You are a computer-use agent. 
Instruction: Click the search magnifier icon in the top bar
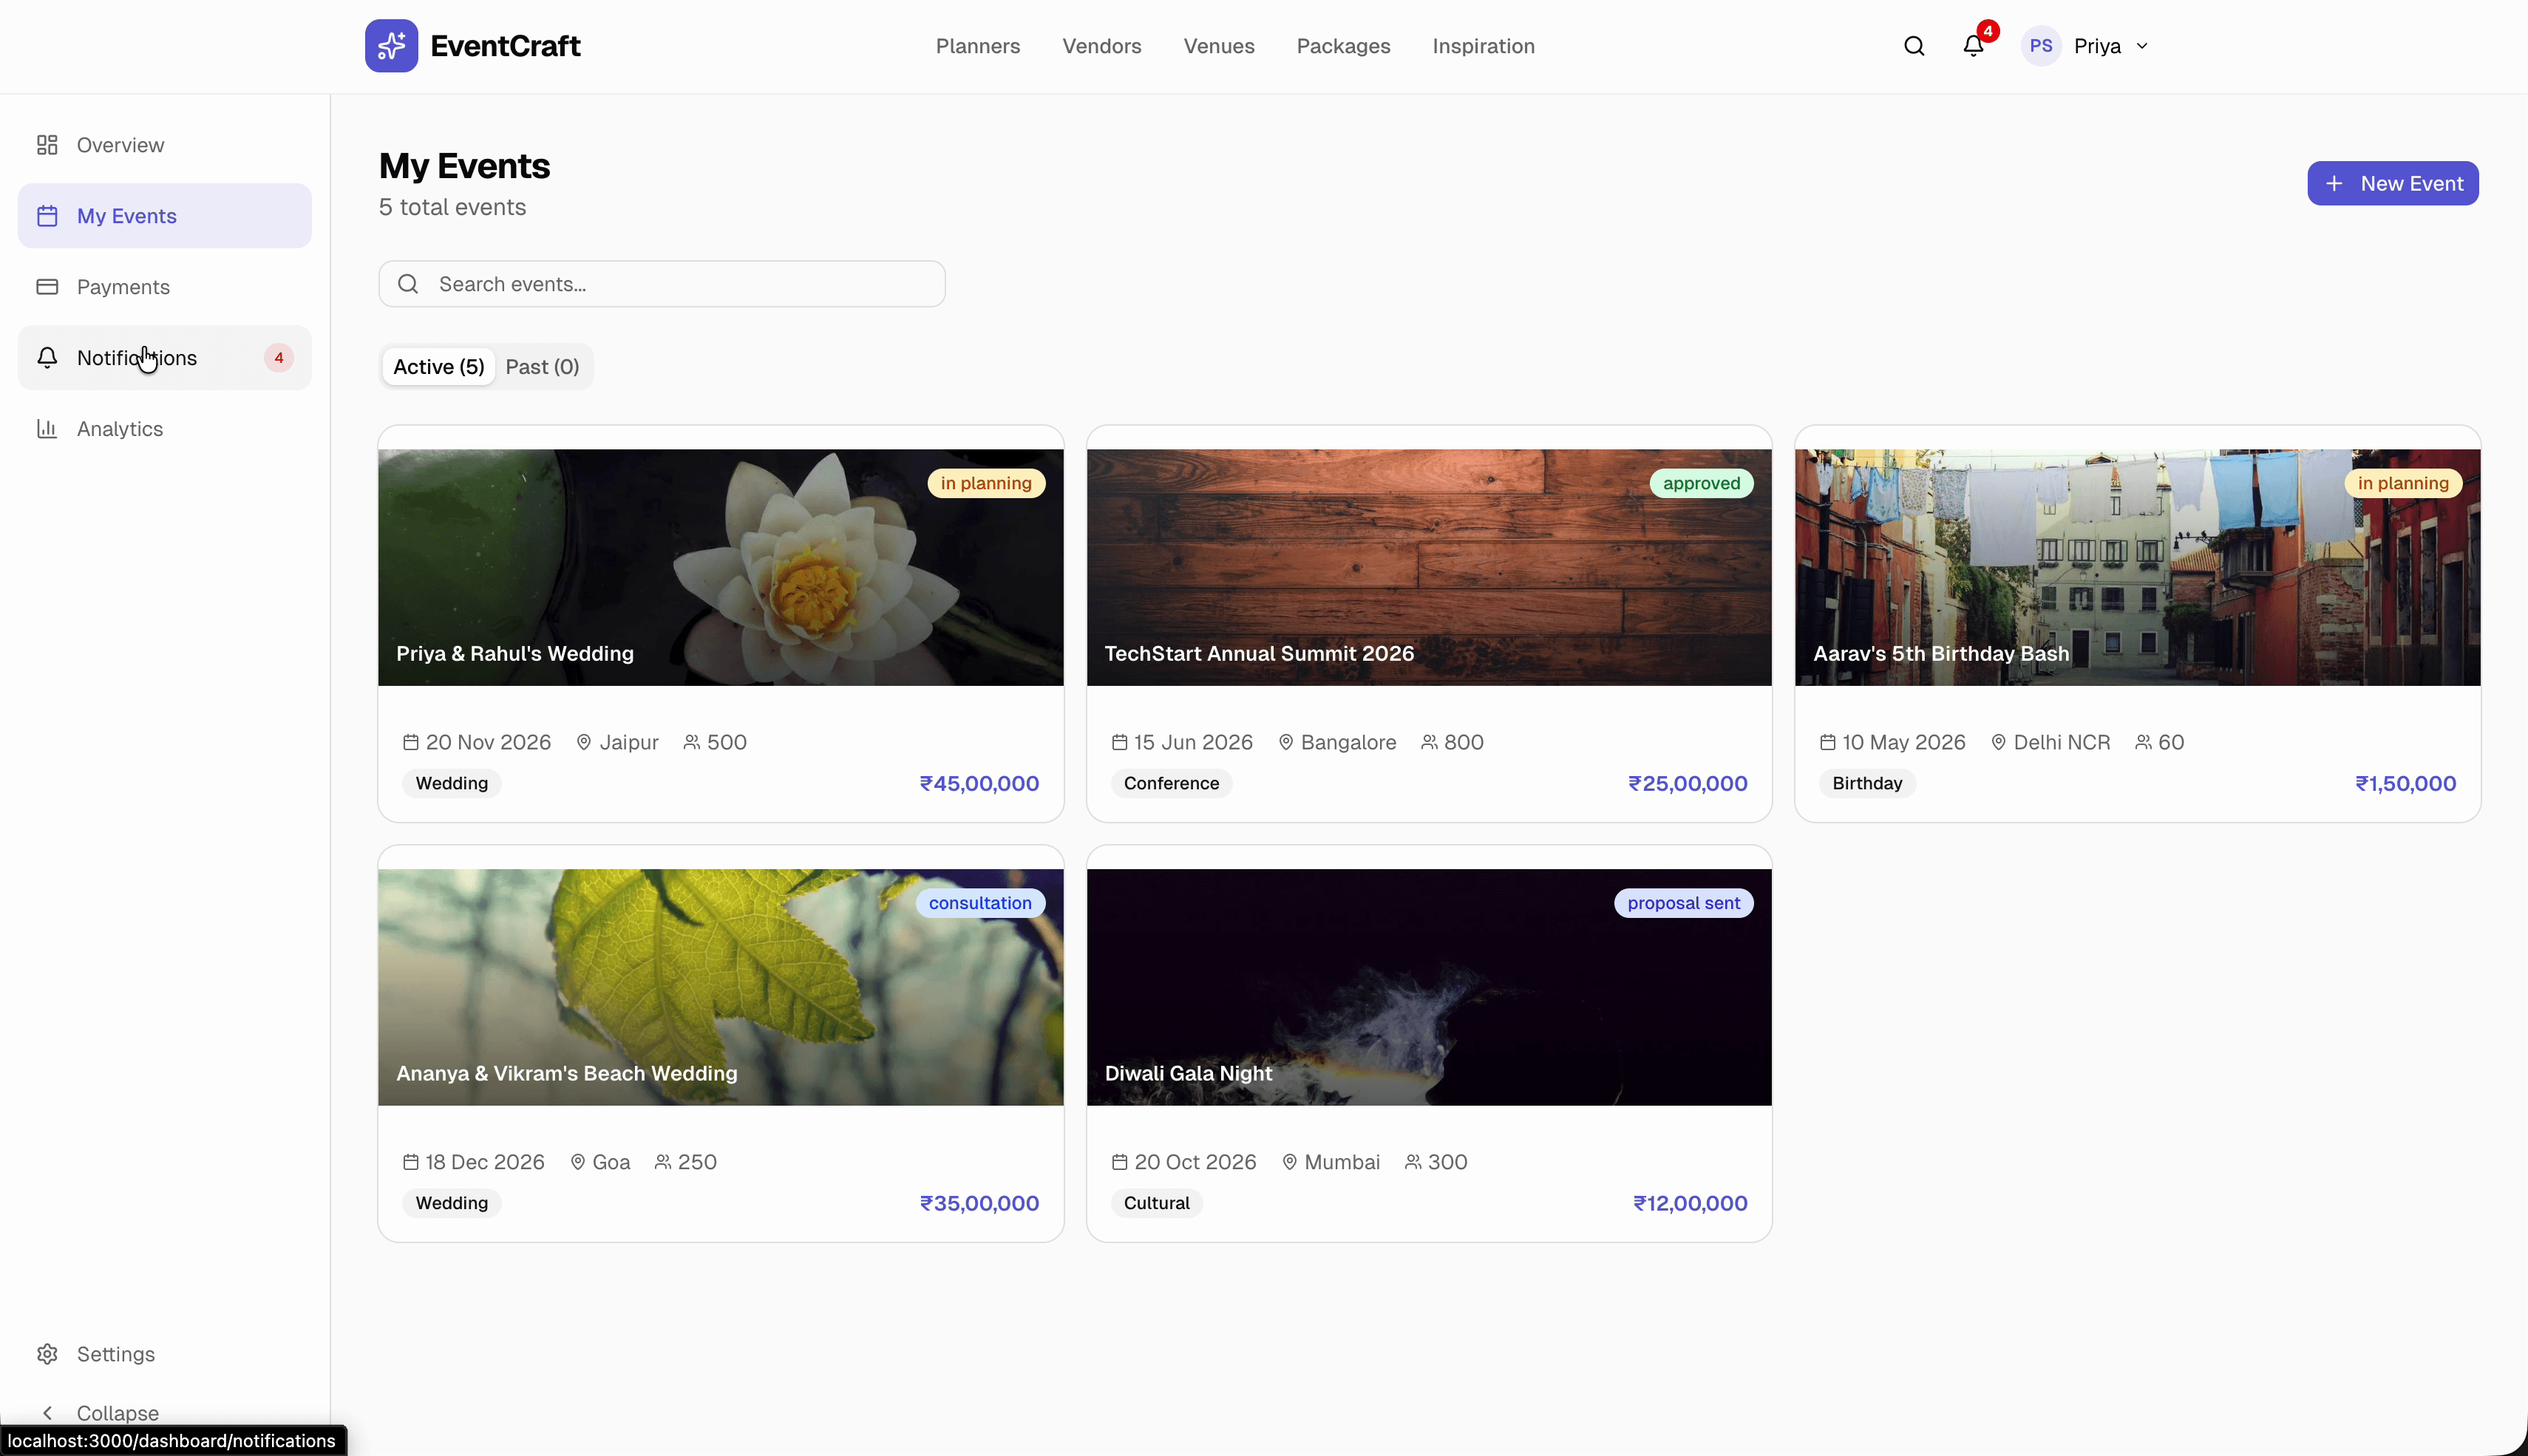pos(1913,45)
